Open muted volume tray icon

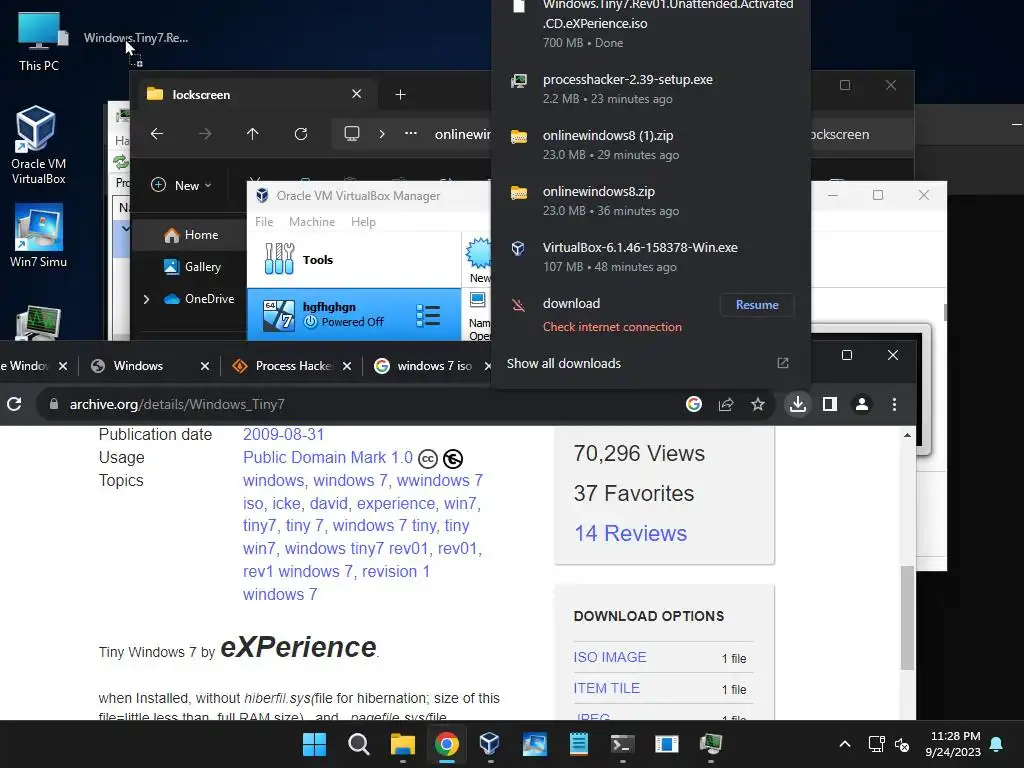click(x=902, y=744)
